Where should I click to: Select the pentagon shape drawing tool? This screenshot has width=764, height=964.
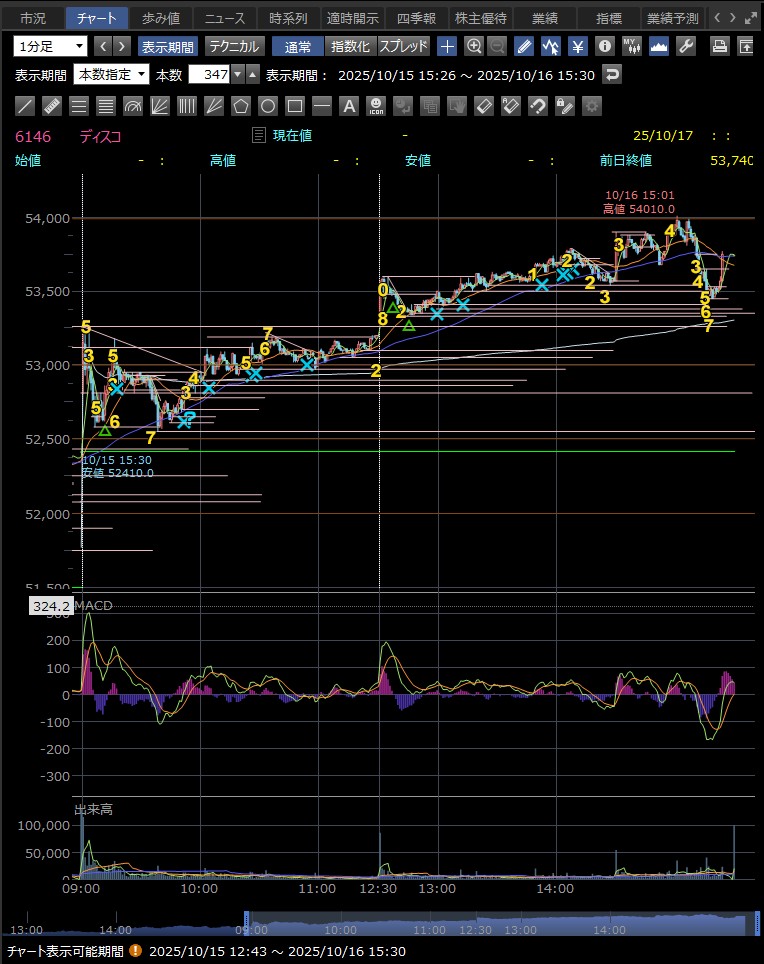point(241,106)
